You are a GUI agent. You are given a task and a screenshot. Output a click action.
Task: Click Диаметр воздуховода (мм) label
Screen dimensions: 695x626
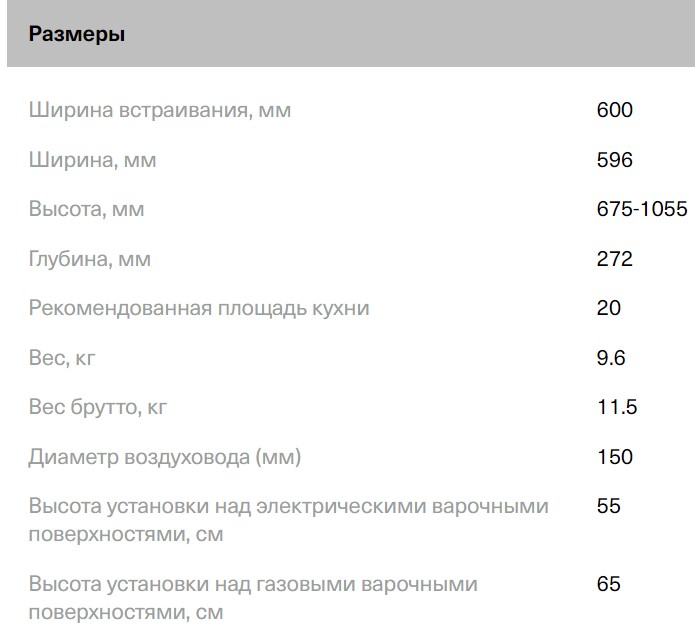tap(165, 457)
